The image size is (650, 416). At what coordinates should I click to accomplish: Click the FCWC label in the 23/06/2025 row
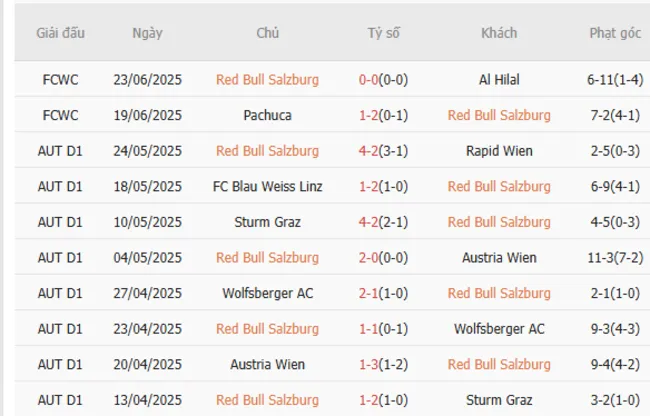tap(60, 79)
